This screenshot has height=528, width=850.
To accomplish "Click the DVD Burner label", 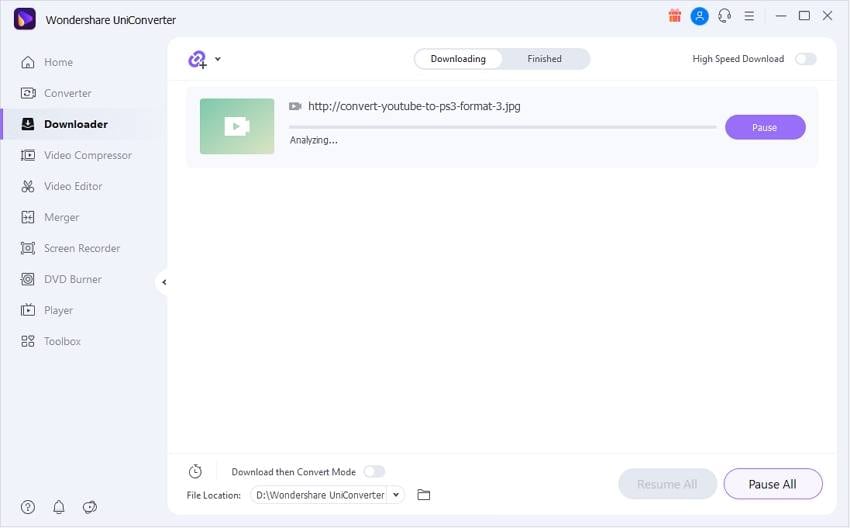I will point(73,279).
